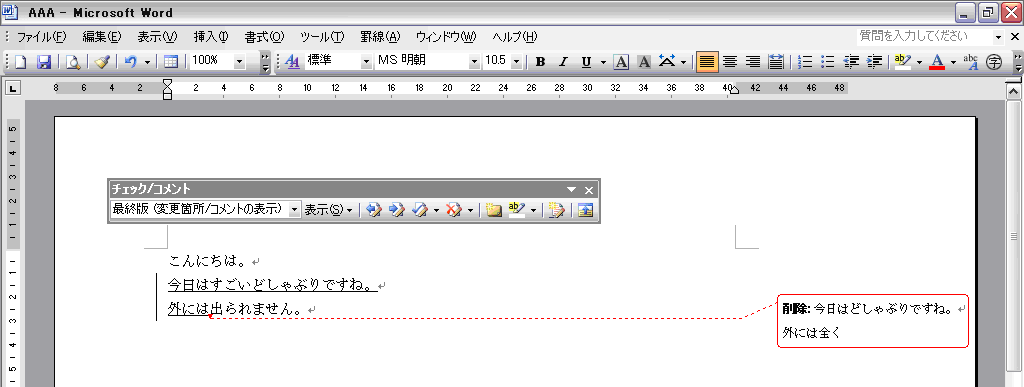Insert a new comment

click(494, 209)
